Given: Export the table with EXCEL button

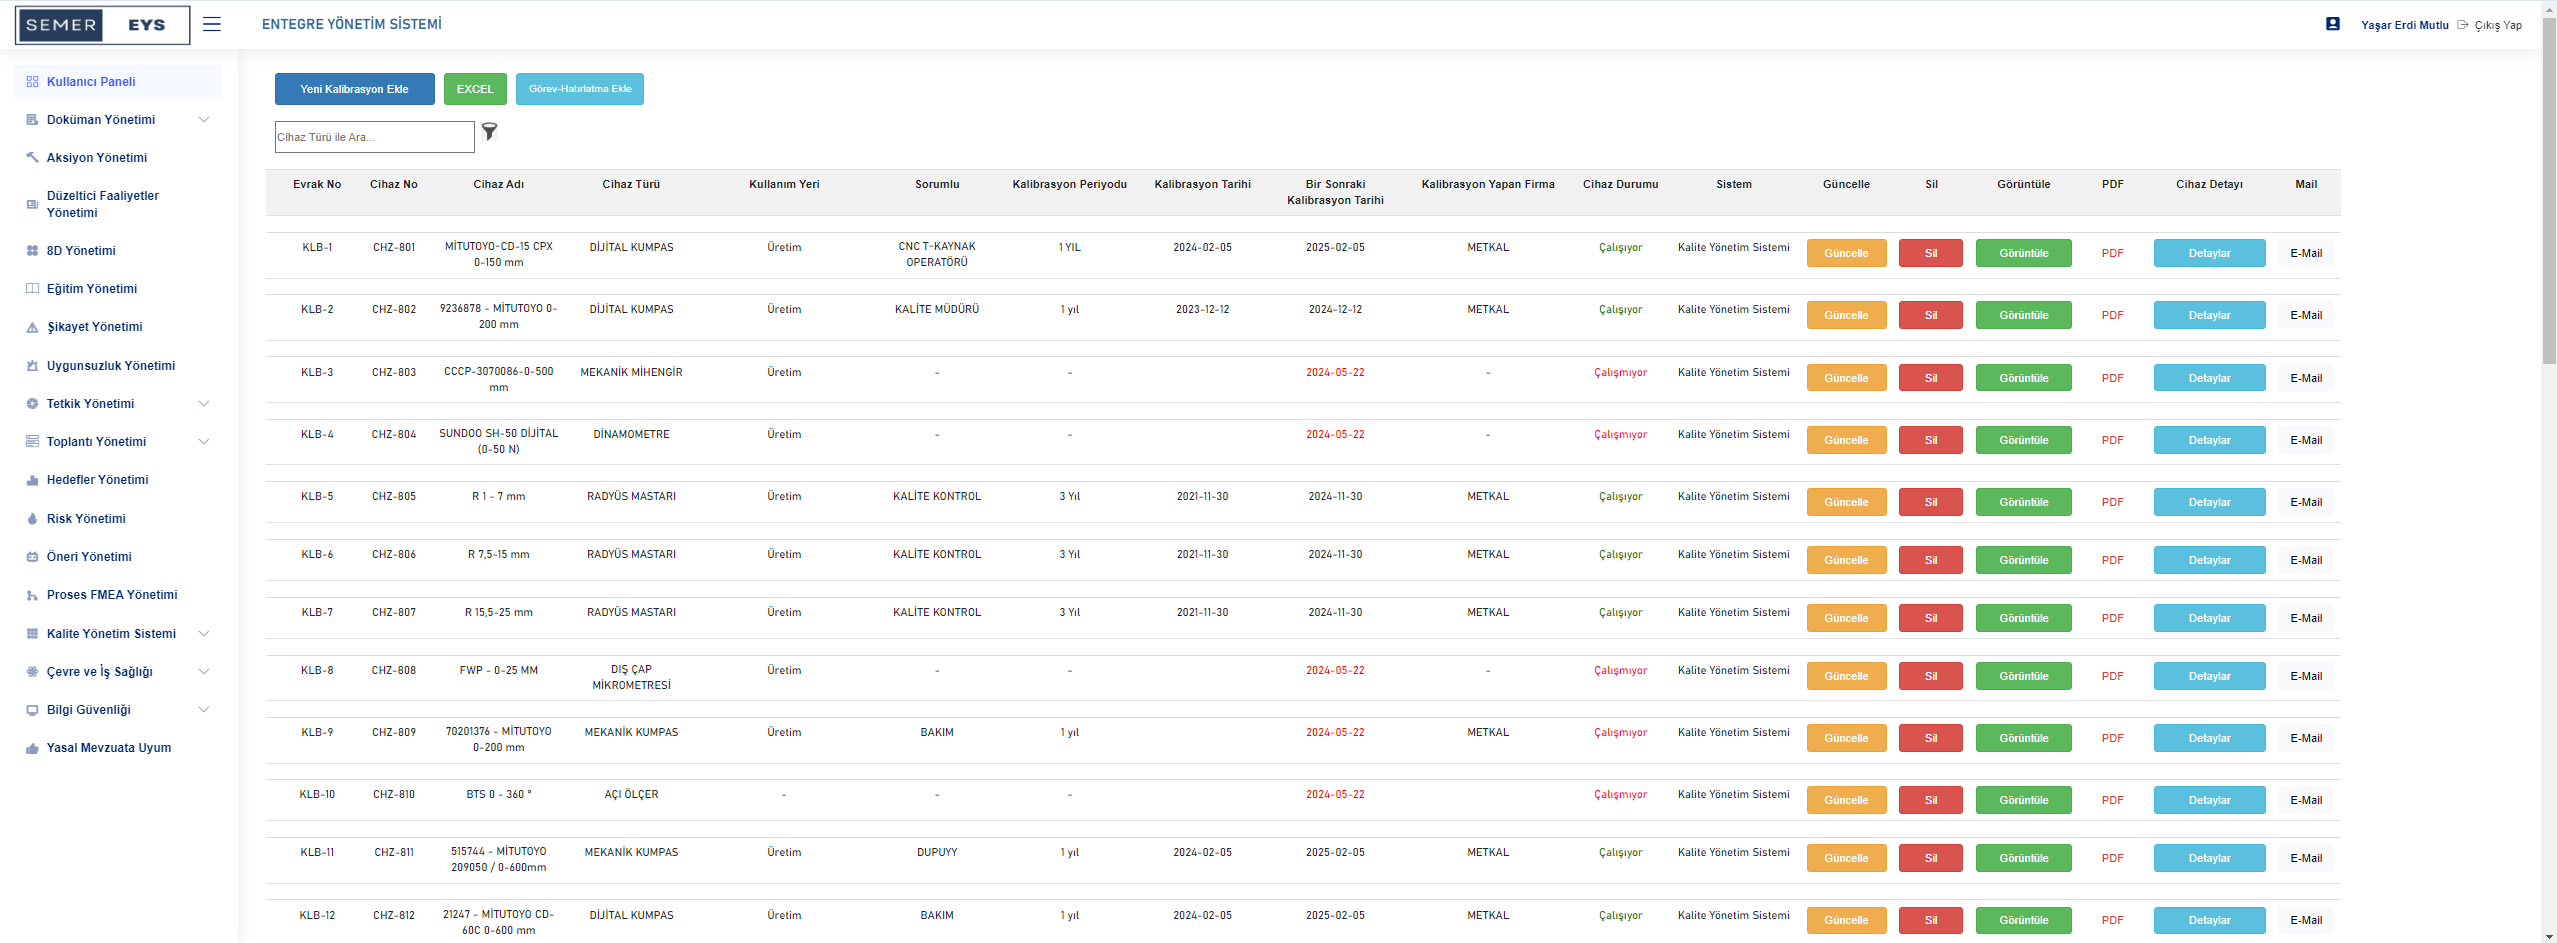Looking at the screenshot, I should tap(475, 89).
